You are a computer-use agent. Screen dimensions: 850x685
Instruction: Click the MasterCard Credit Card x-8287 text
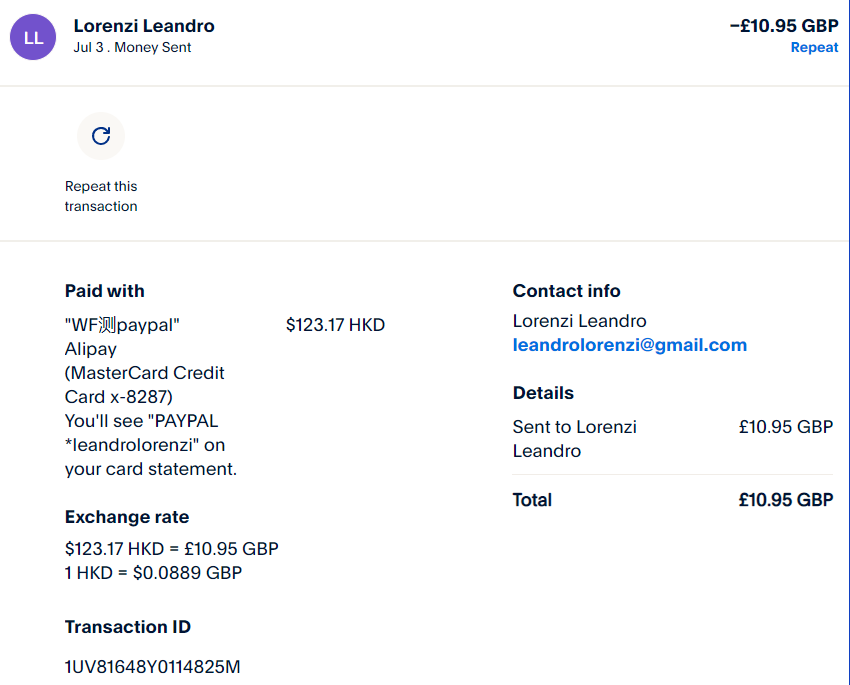(x=145, y=385)
